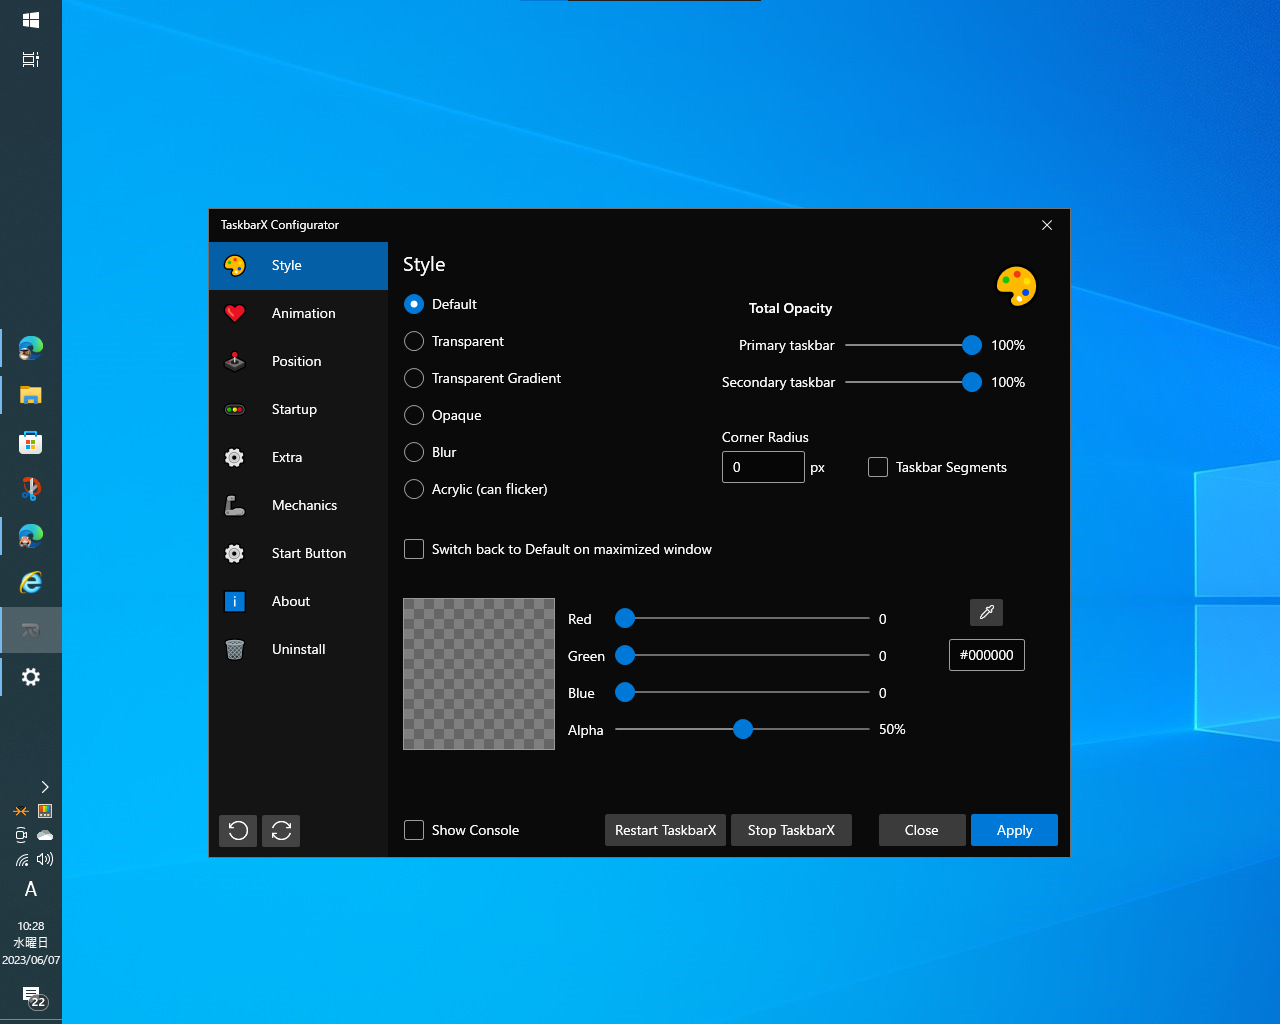Open the taskbar clock showing 10:28
The width and height of the screenshot is (1280, 1024).
31,943
